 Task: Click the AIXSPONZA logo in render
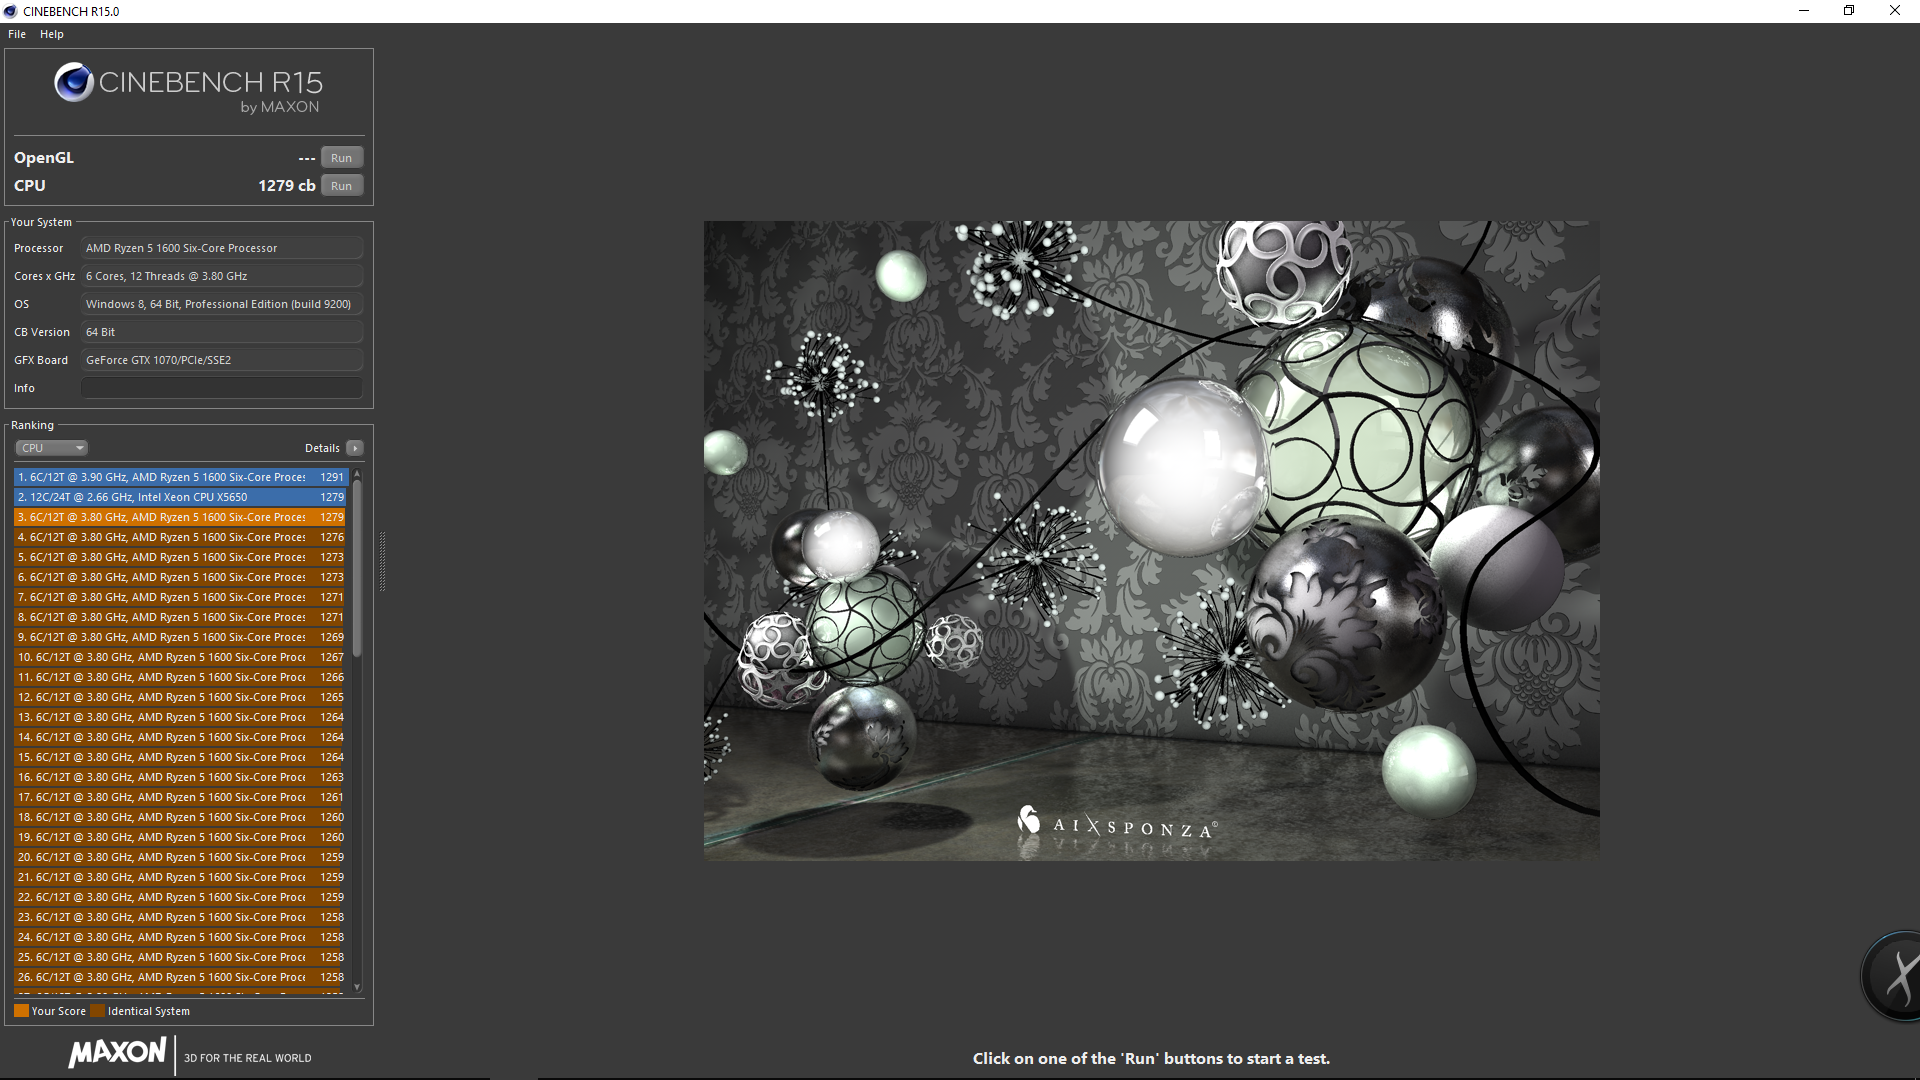click(1116, 823)
